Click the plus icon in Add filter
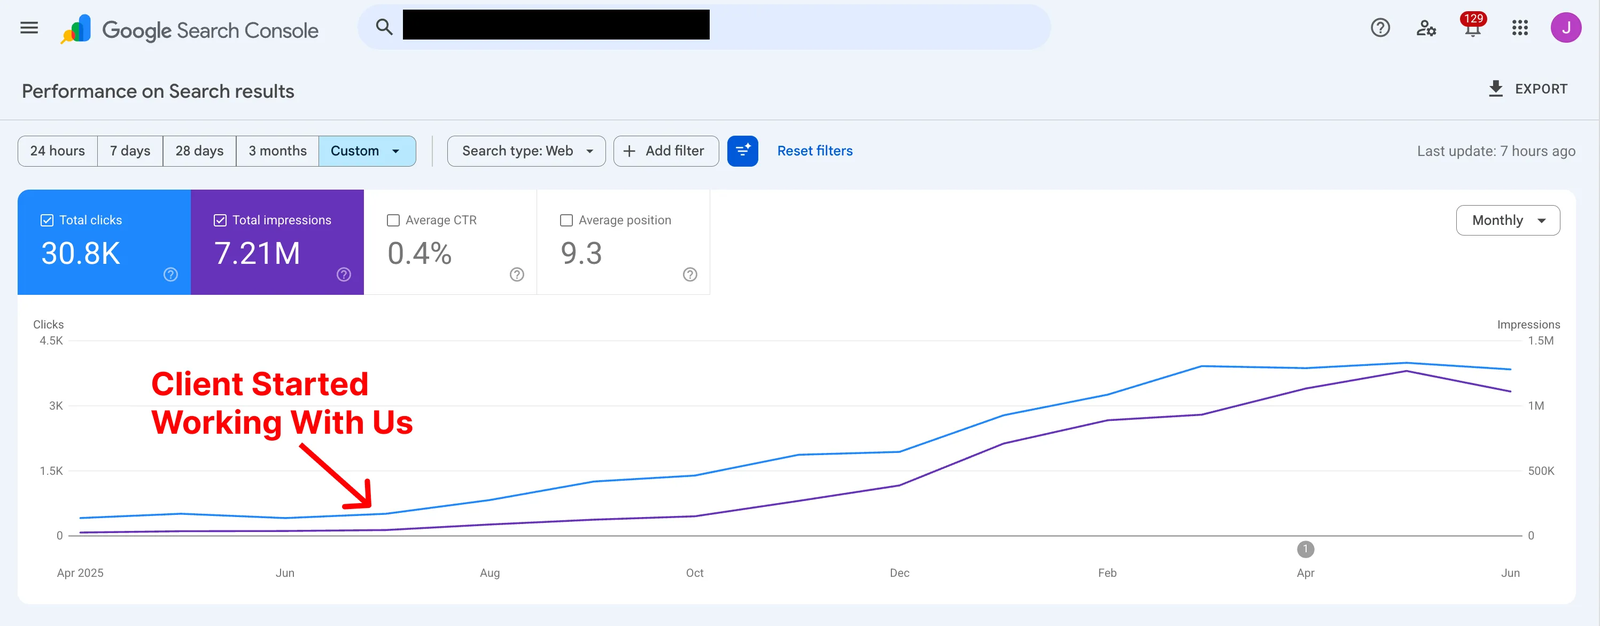The image size is (1600, 626). pos(629,151)
